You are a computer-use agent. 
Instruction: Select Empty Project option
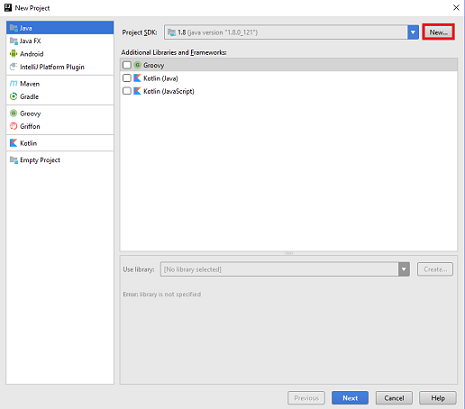click(60, 160)
